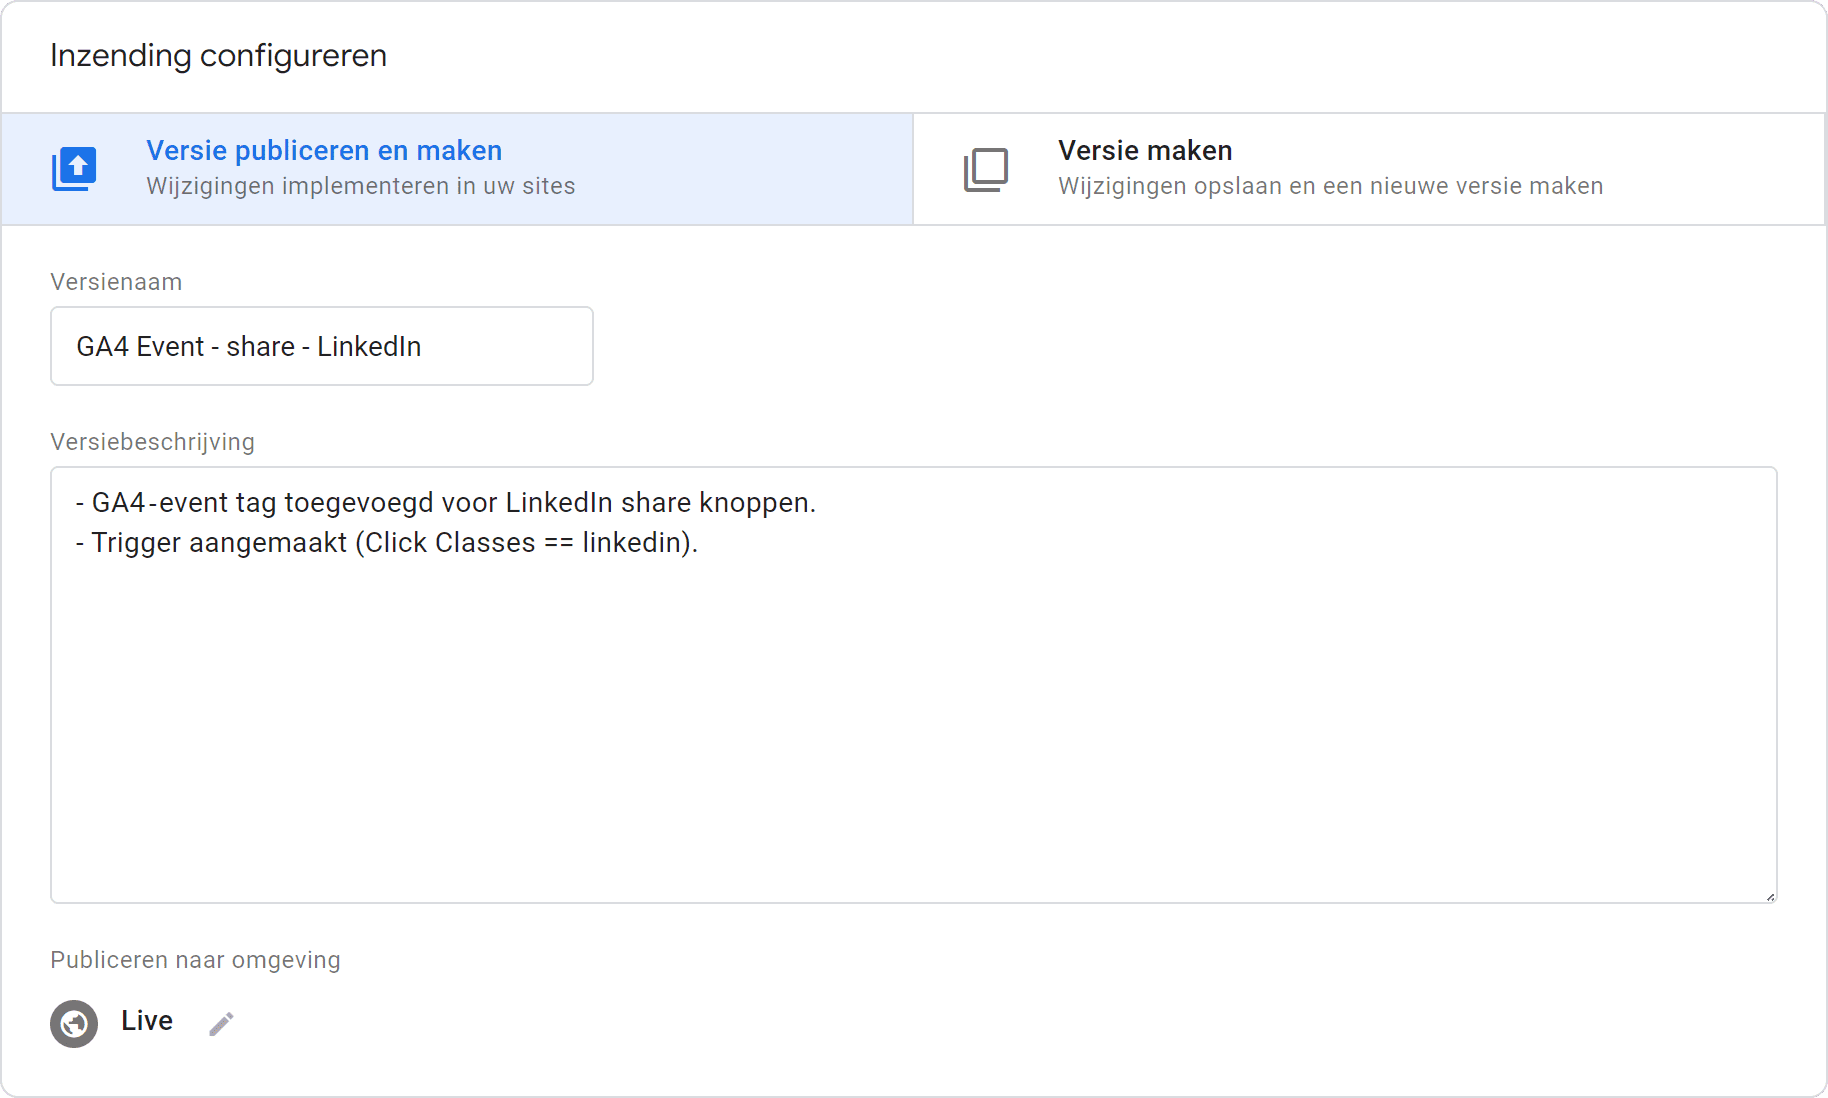Click the 'Inzending configureren' heading
Screen dimensions: 1828x1098
[x=218, y=56]
